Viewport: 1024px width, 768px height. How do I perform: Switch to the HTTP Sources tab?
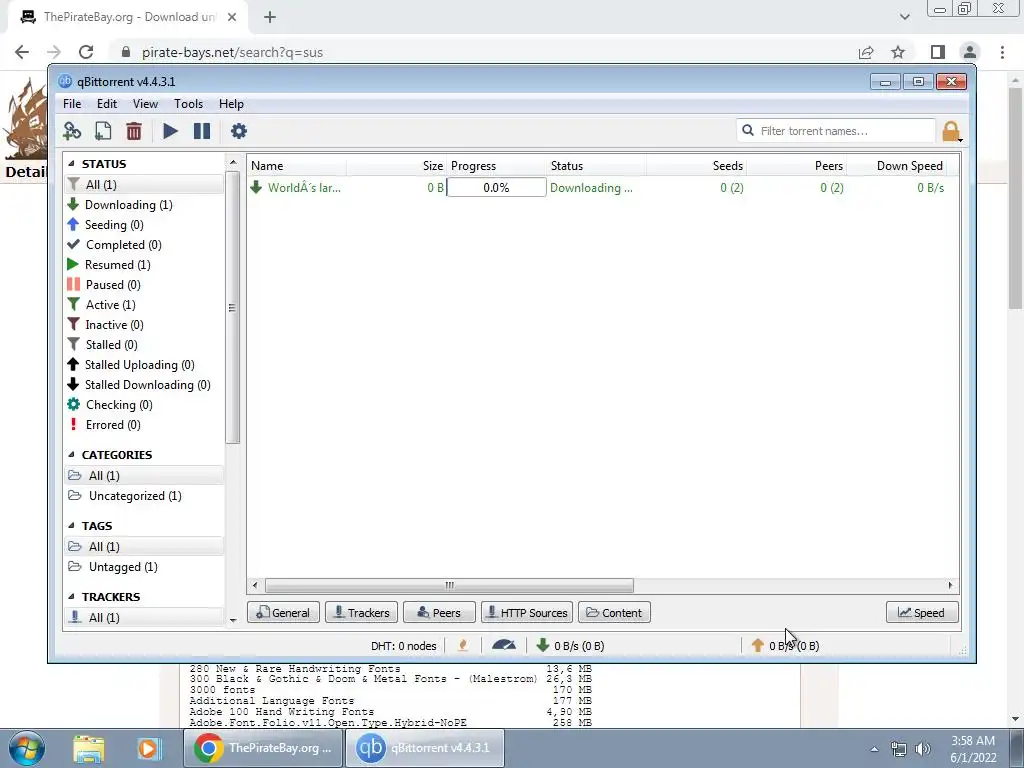527,613
